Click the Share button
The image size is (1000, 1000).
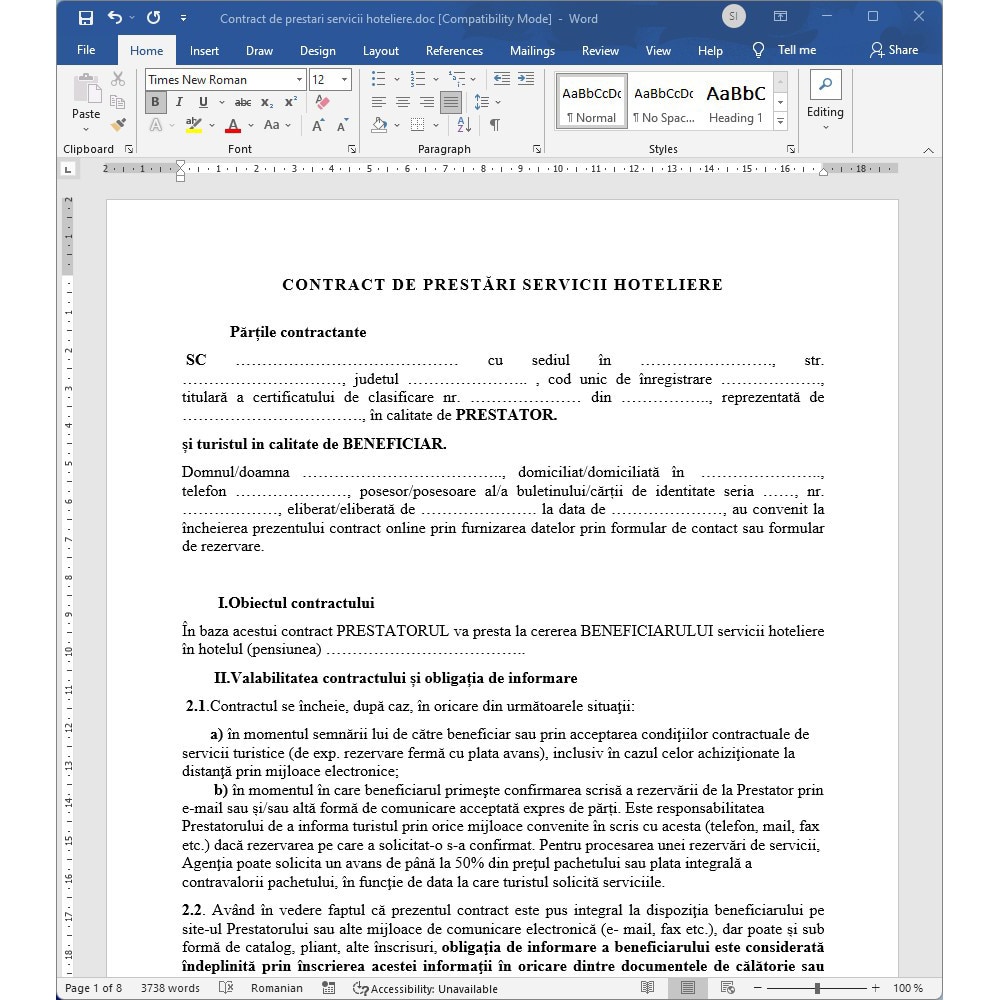(x=894, y=50)
